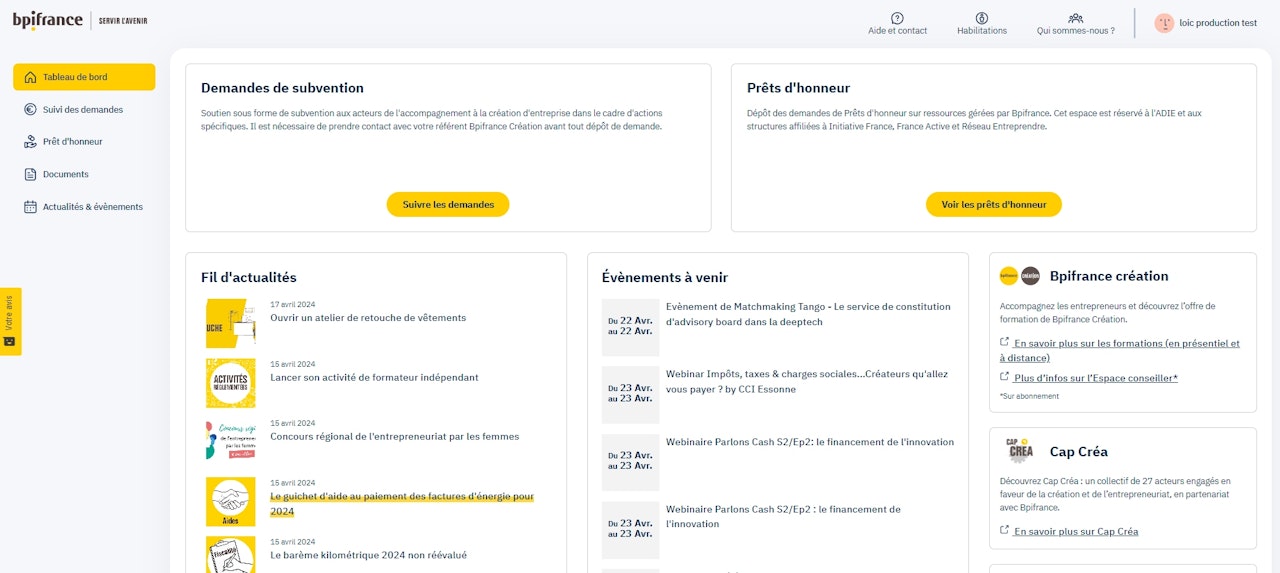1280x573 pixels.
Task: Open news Le barème kilométrique 2024 non réévalué
Action: point(368,555)
